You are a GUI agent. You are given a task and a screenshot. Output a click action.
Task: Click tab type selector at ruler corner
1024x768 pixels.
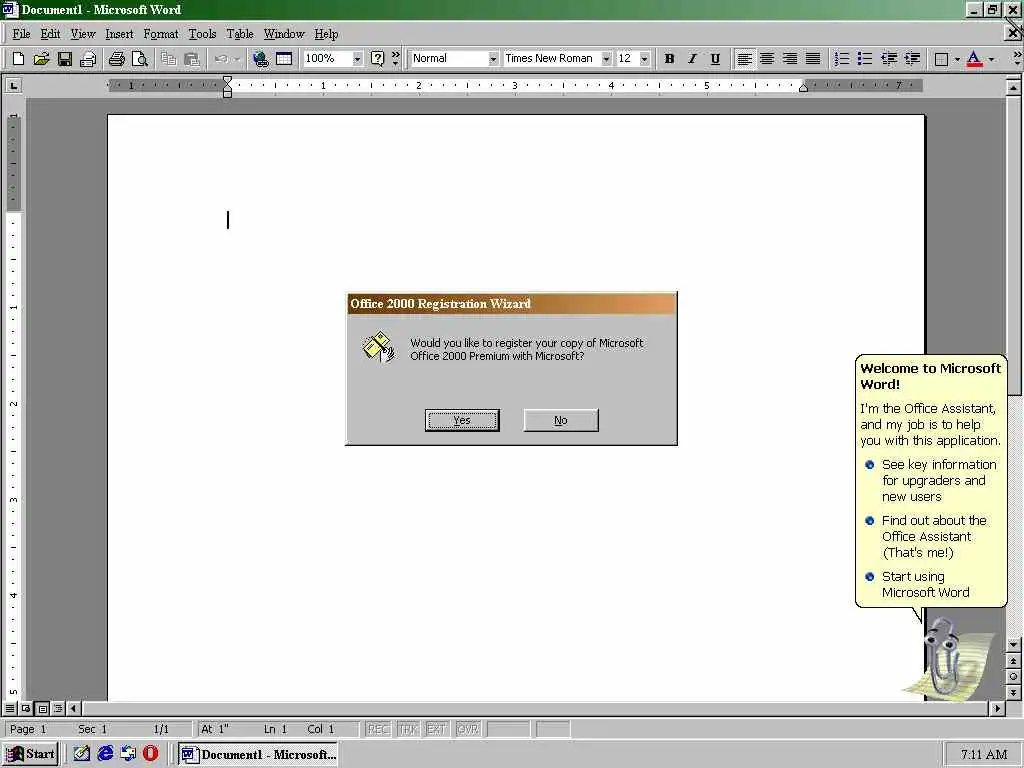(13, 85)
